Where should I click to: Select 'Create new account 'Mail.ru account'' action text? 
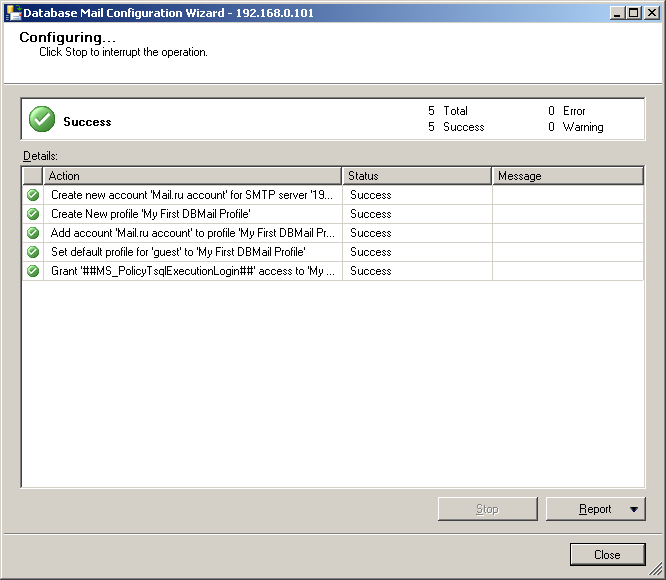(192, 195)
